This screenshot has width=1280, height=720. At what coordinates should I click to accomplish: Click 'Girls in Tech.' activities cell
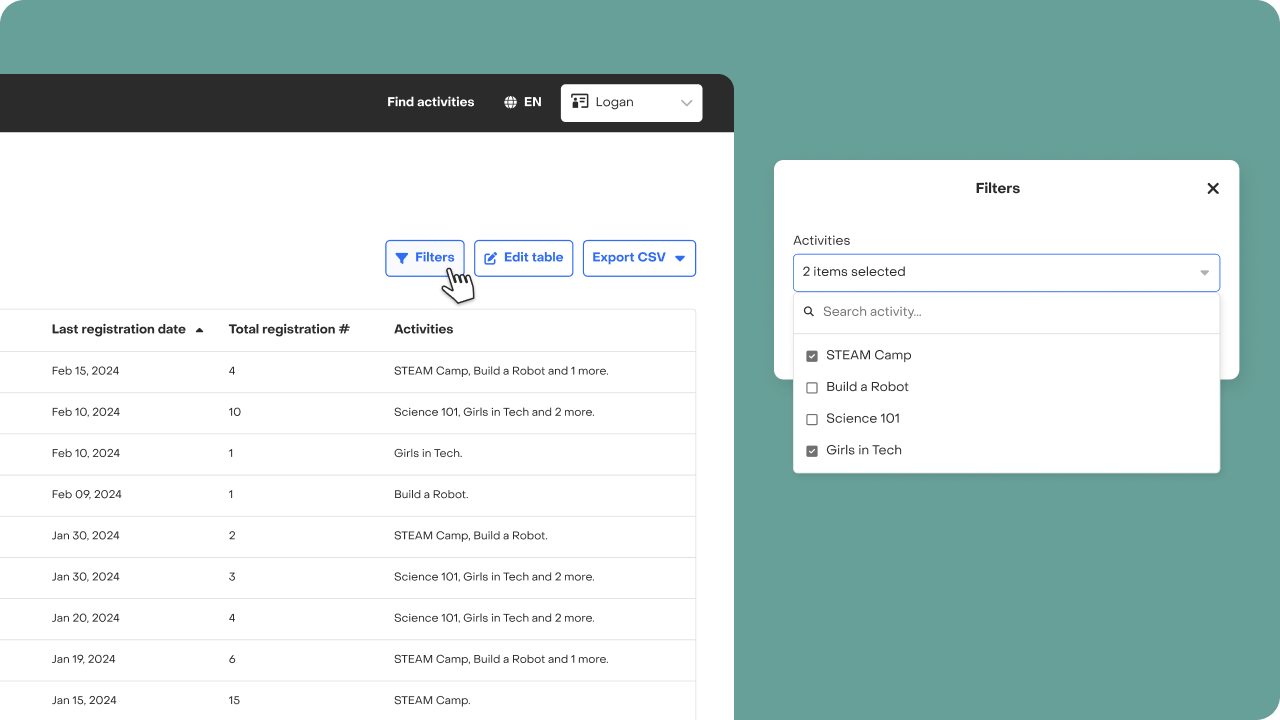pos(428,454)
